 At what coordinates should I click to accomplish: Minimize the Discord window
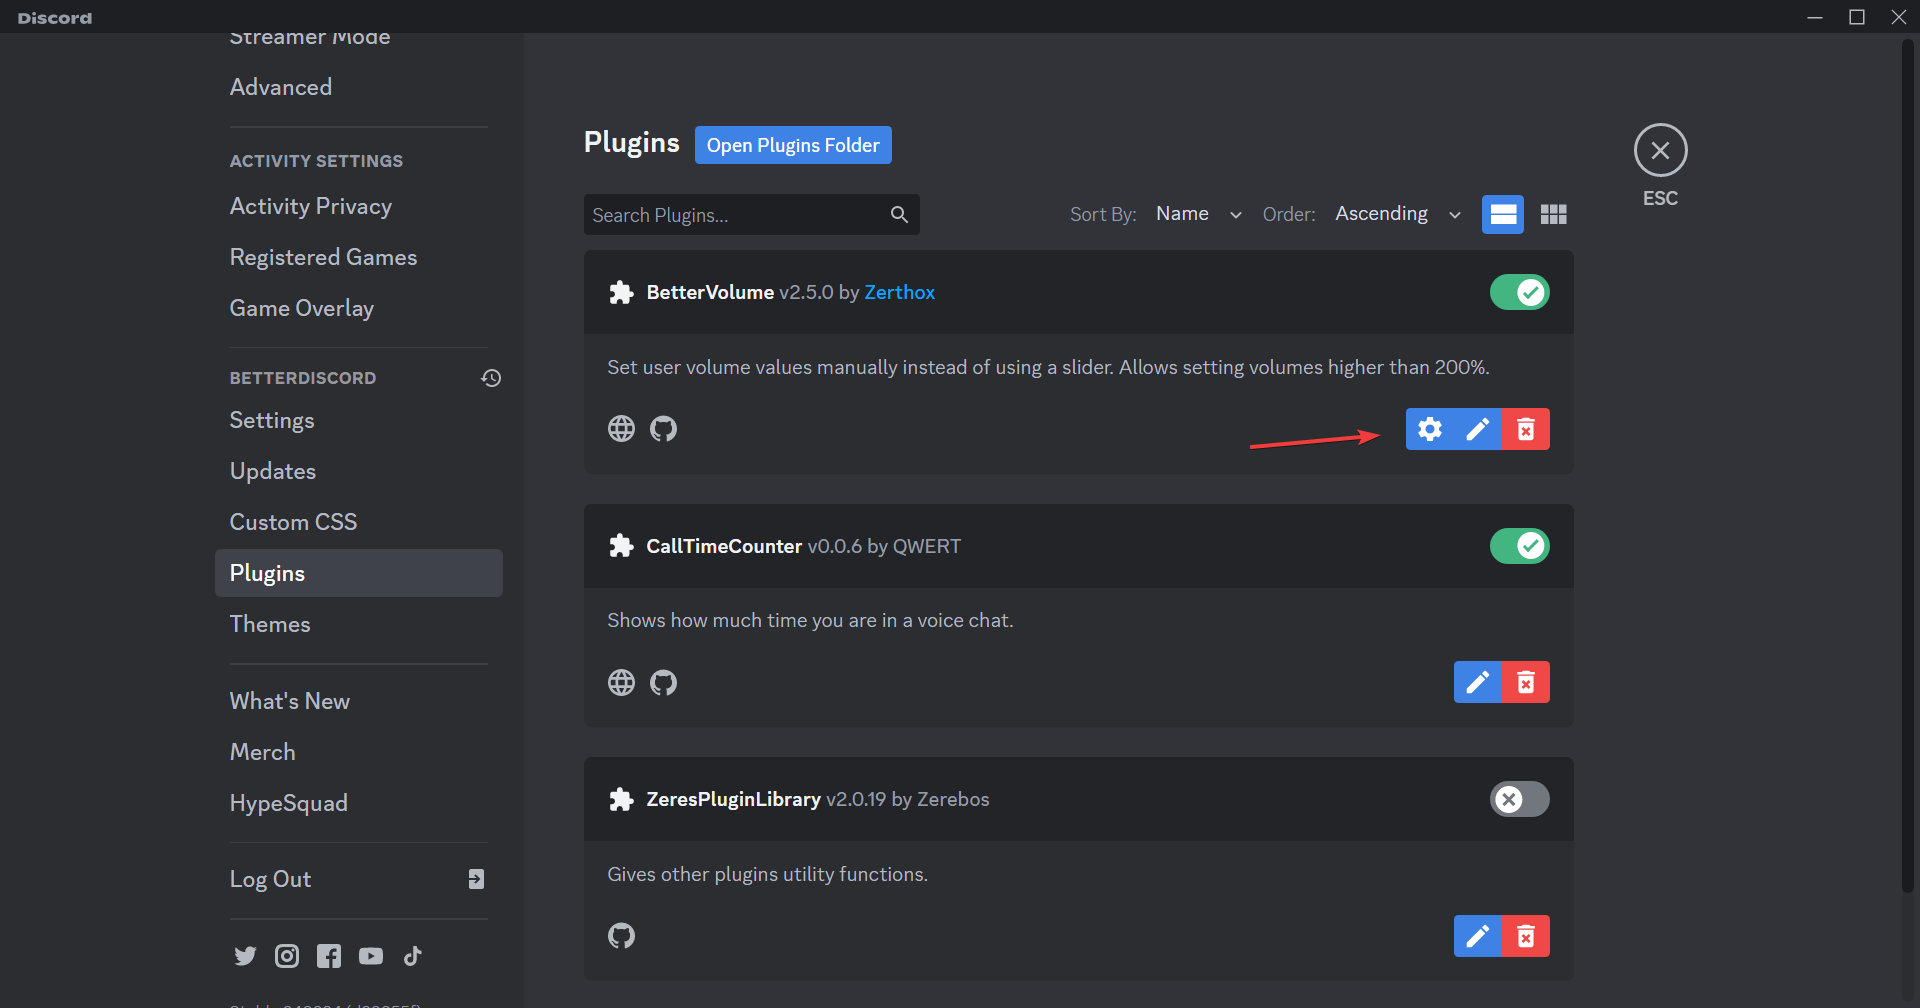click(x=1815, y=17)
